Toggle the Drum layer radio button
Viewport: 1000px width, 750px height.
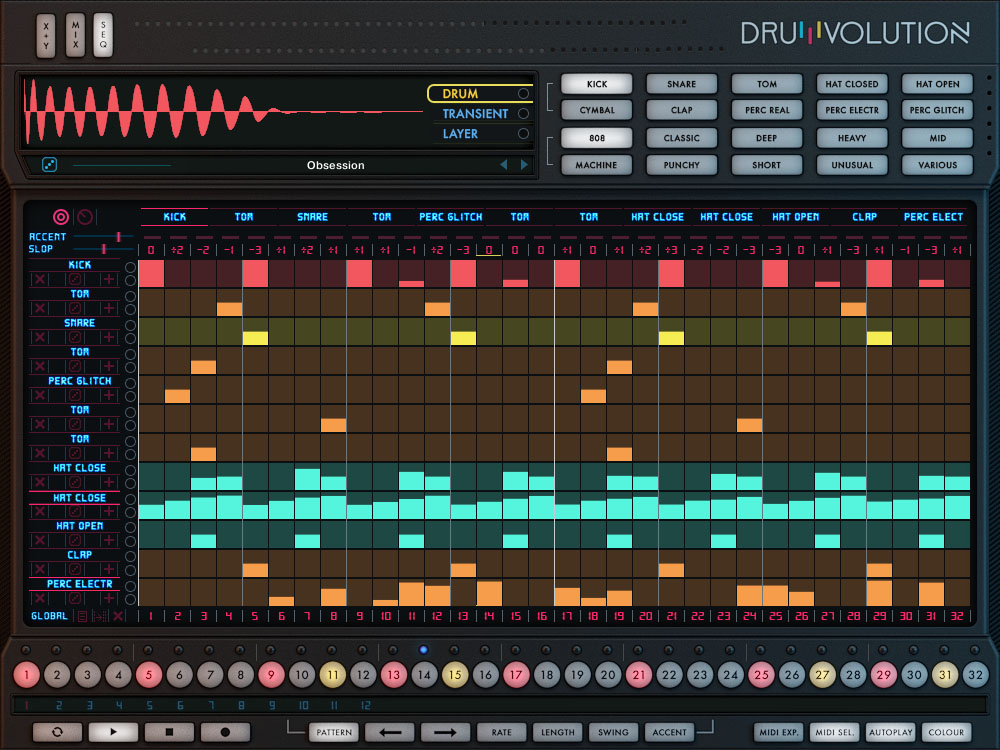(x=523, y=94)
